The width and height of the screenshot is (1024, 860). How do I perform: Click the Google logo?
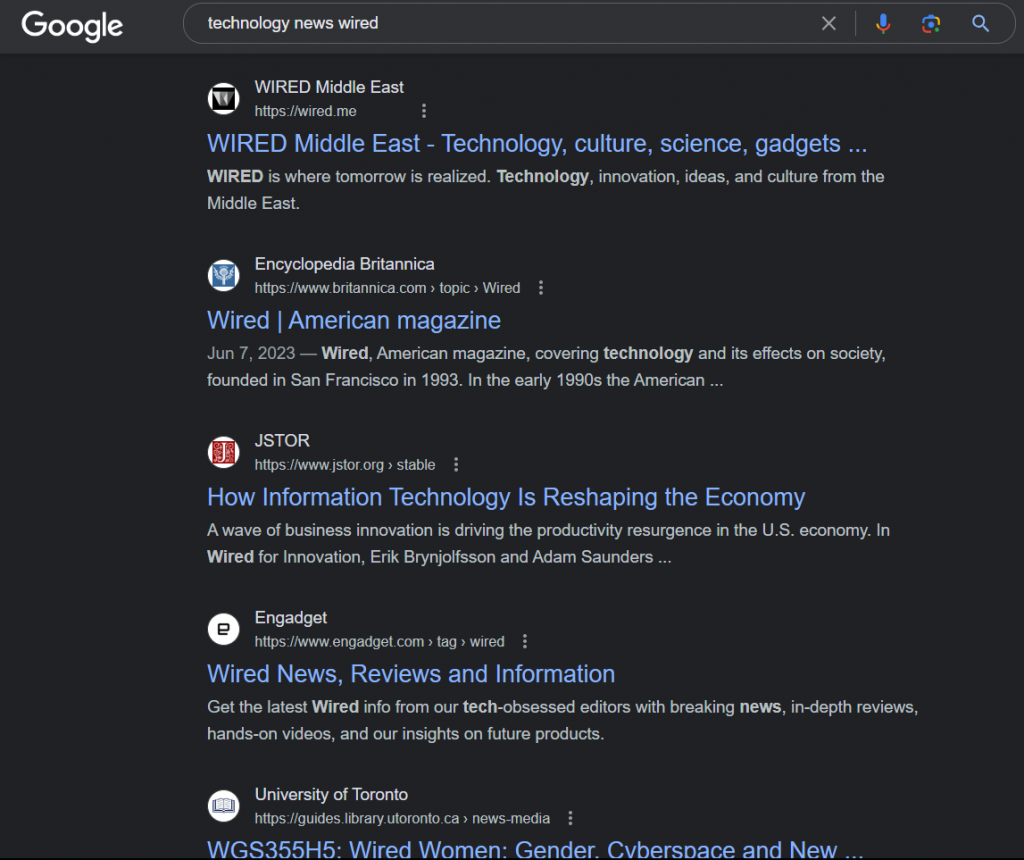point(72,25)
